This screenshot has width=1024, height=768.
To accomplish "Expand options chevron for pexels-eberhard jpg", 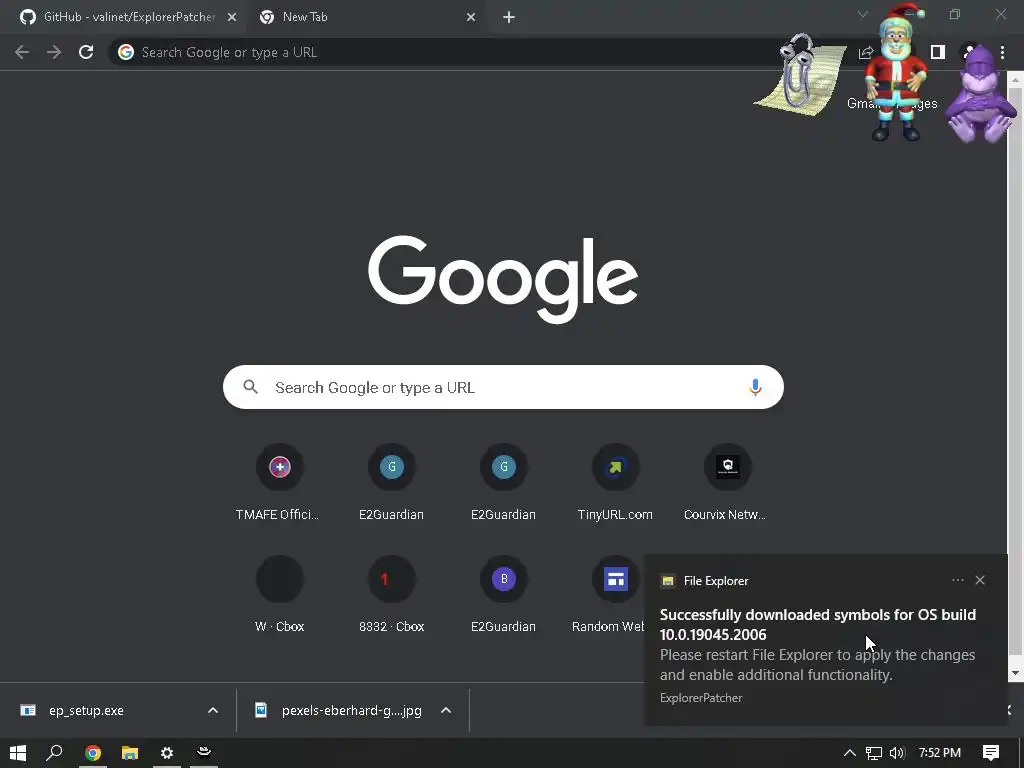I will [446, 711].
